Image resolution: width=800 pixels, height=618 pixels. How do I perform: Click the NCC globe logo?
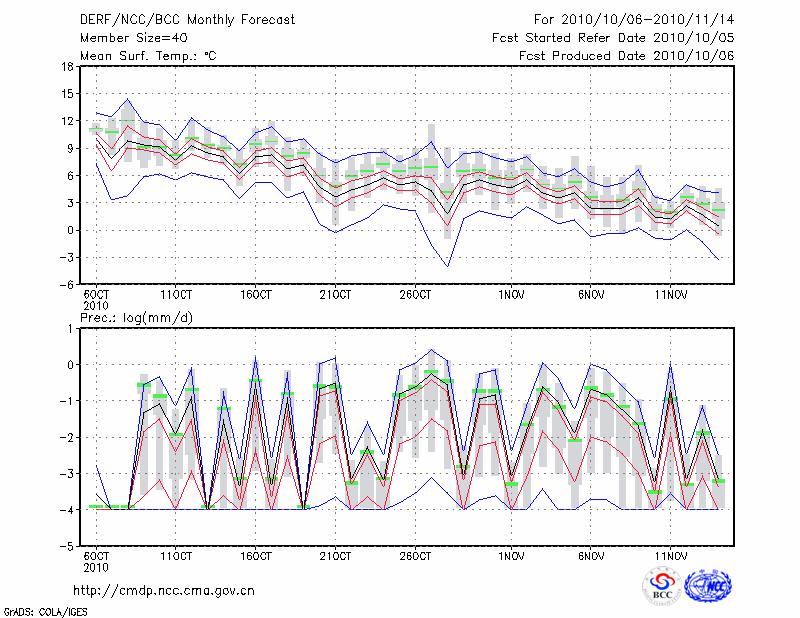pos(707,585)
